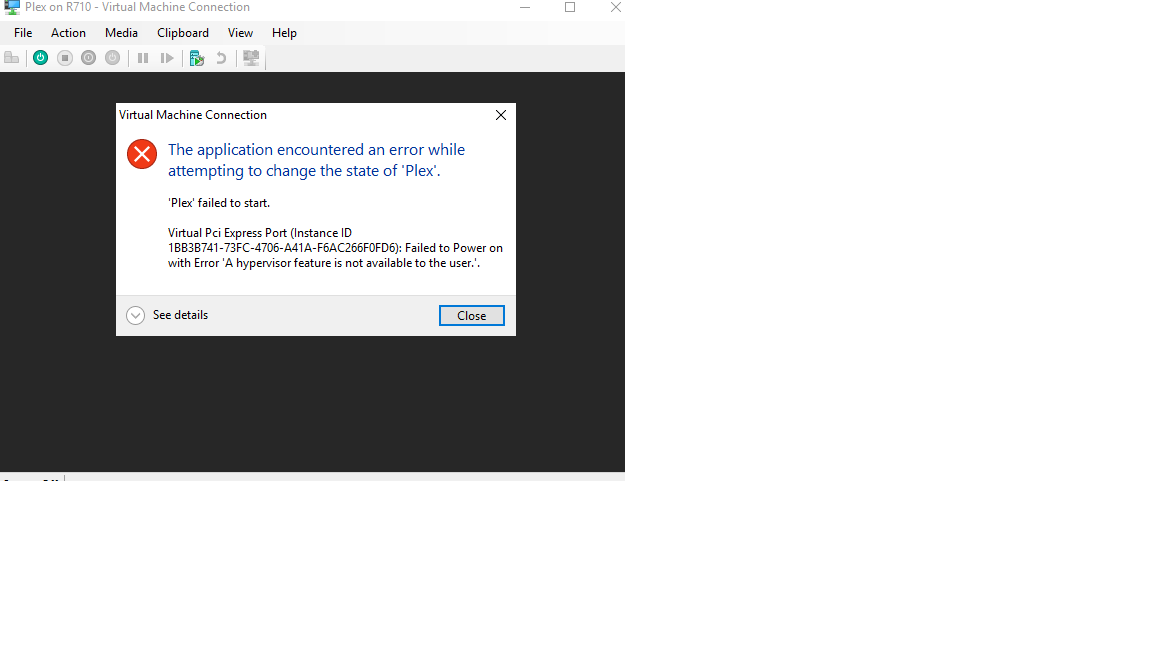Viewport: 1152px width, 648px height.
Task: Open the File menu
Action: [x=23, y=33]
